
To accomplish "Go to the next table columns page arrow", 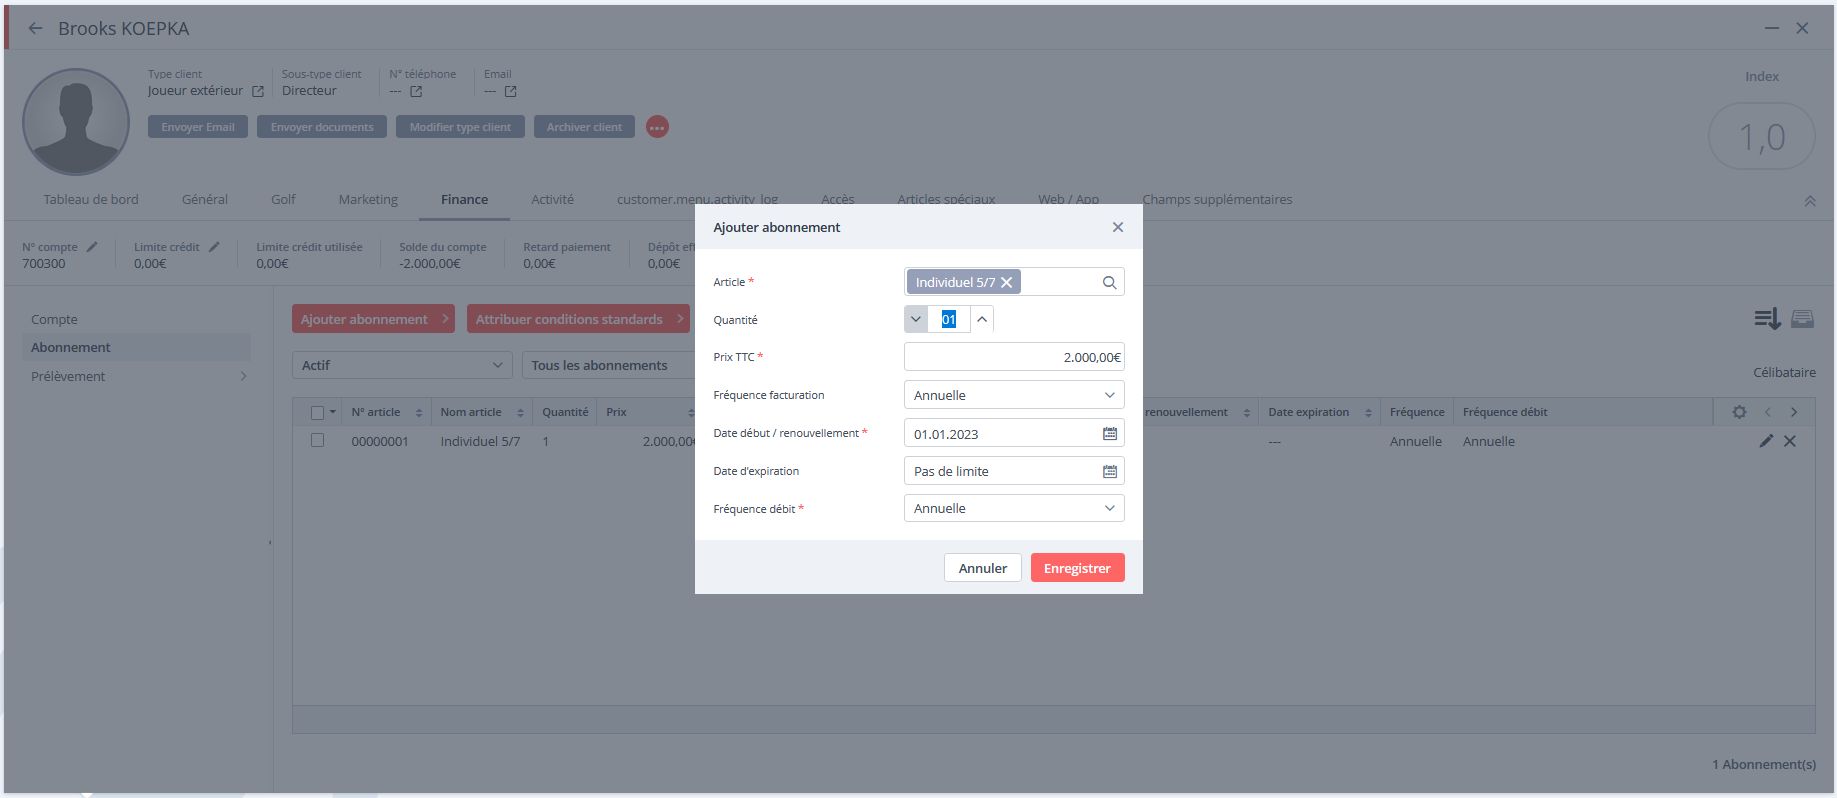I will [1794, 412].
